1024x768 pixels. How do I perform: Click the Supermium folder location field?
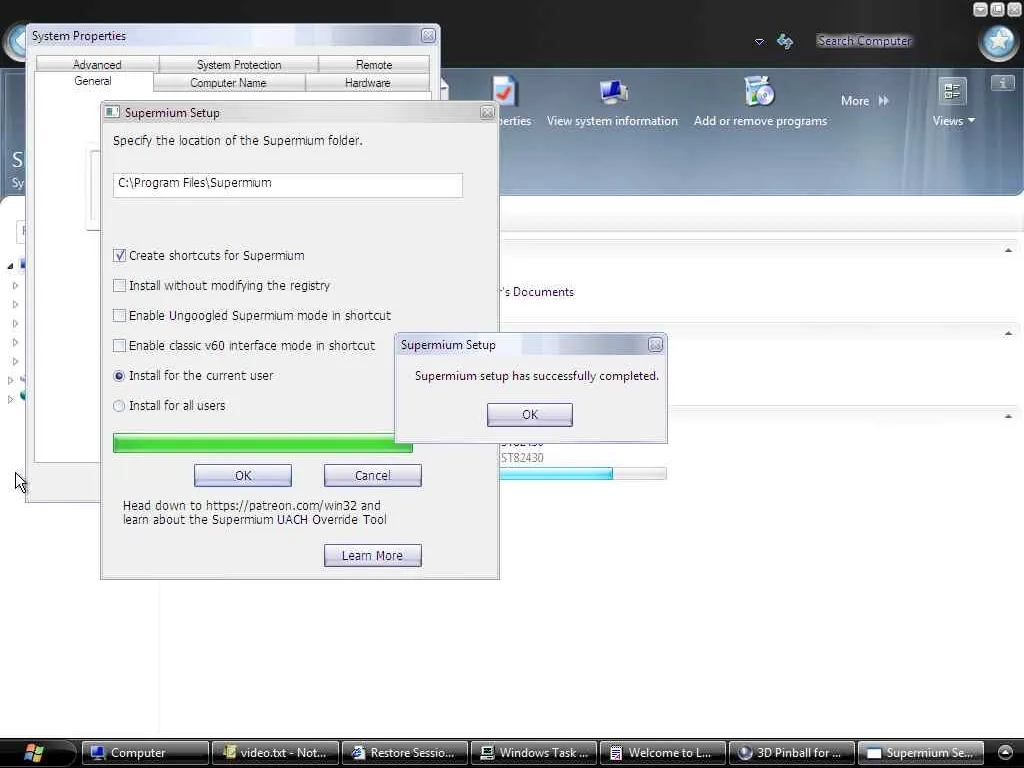click(288, 185)
